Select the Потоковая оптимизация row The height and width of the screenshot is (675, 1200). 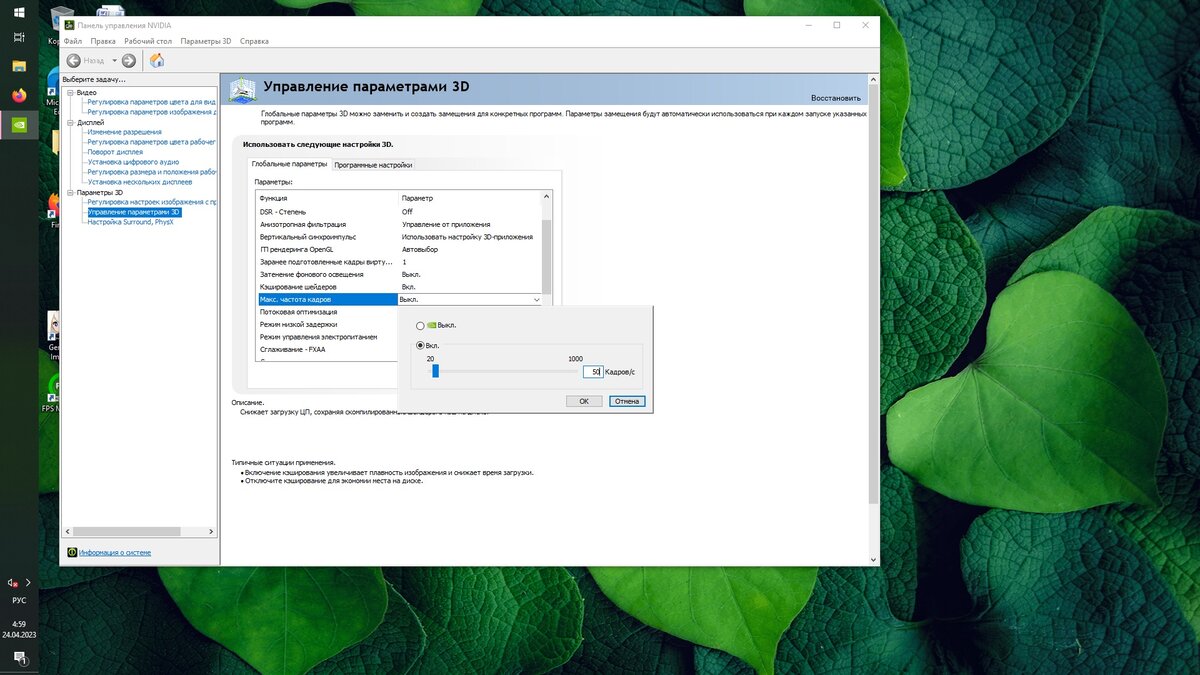tap(327, 312)
